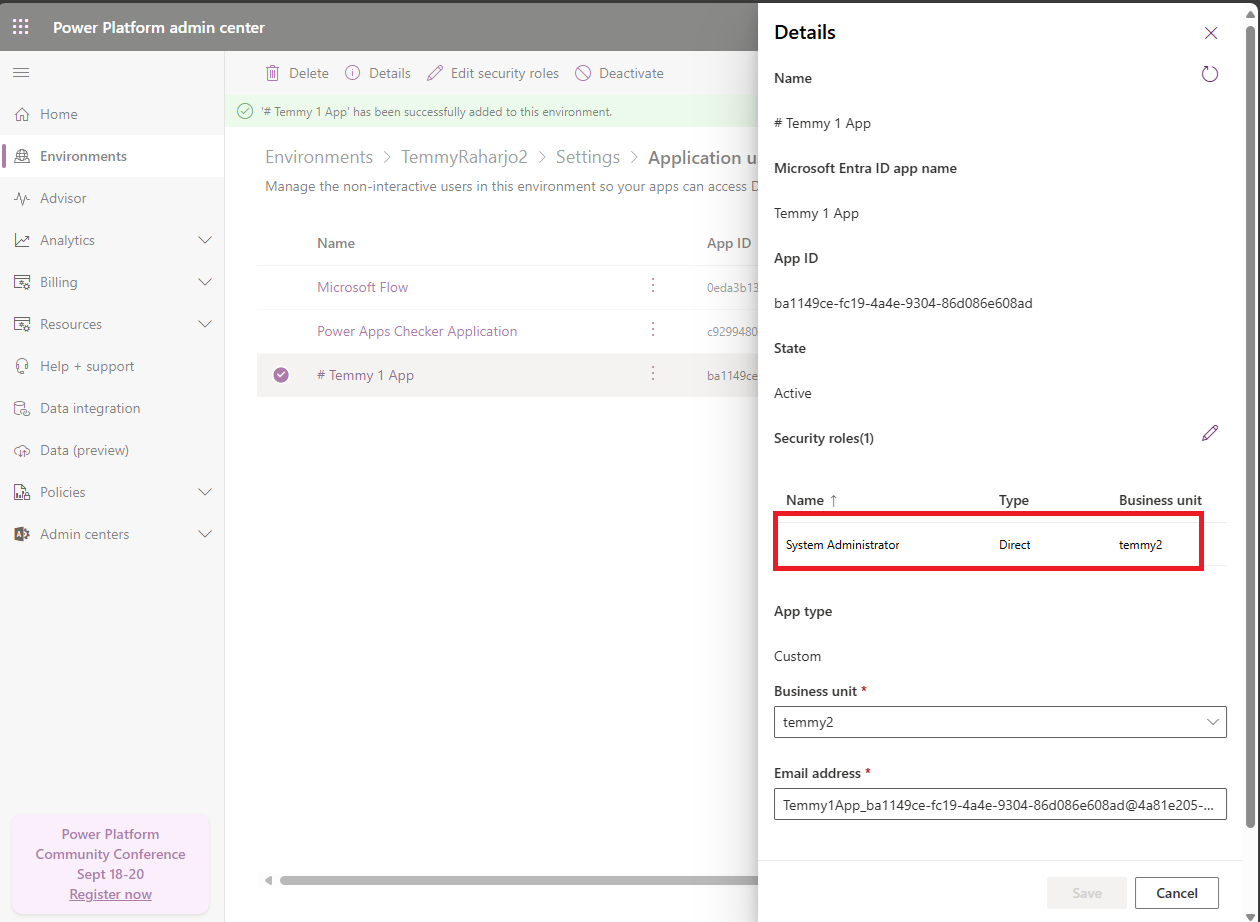Click the Type column header in roles
1260x922 pixels.
click(x=1014, y=500)
